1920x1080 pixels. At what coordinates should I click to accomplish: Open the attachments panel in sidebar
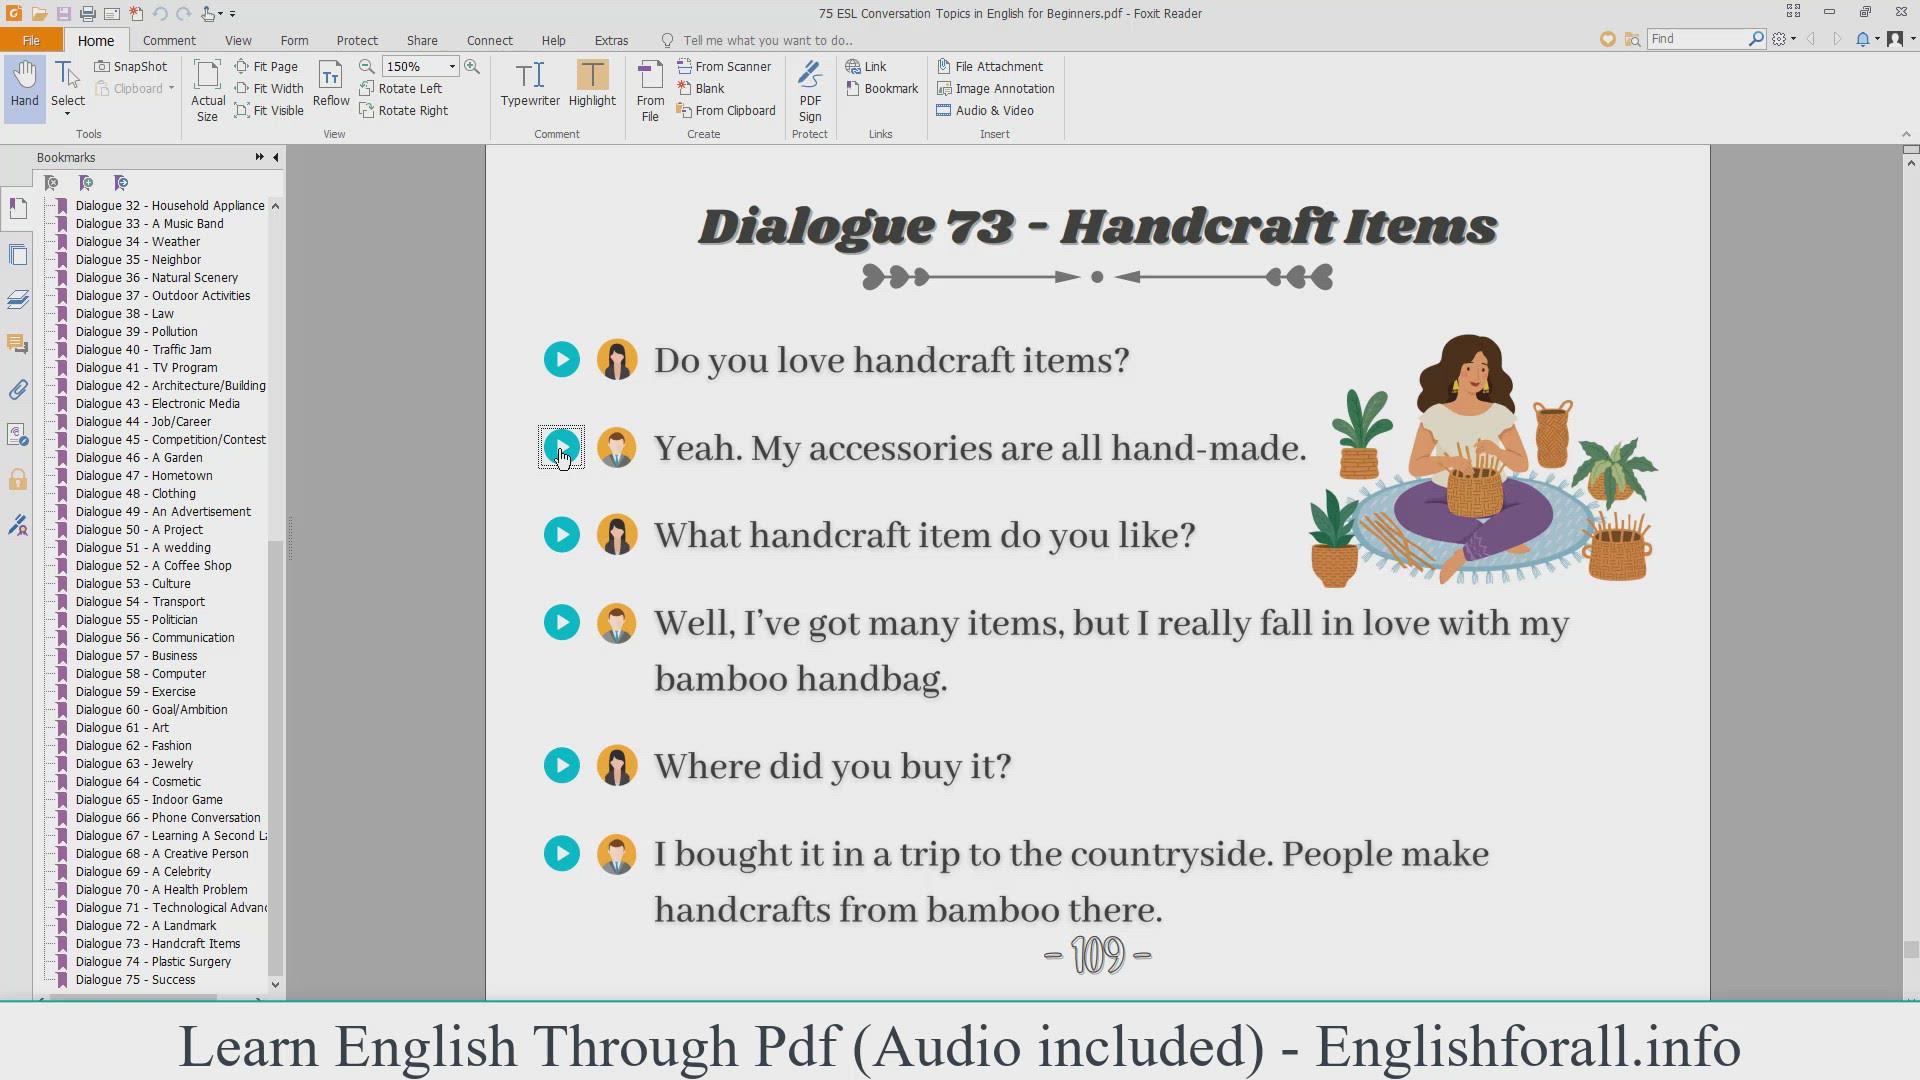[x=18, y=390]
